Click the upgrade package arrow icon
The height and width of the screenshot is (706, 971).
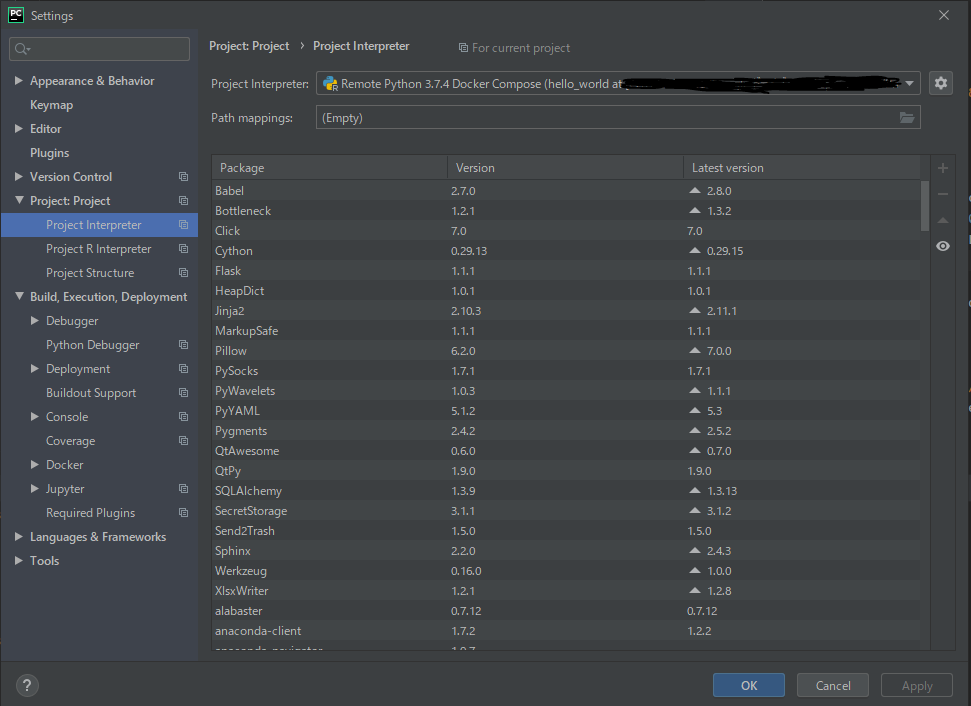click(943, 220)
